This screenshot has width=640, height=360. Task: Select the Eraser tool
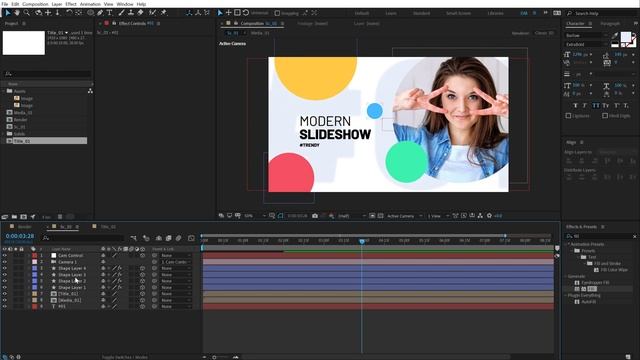click(x=140, y=13)
